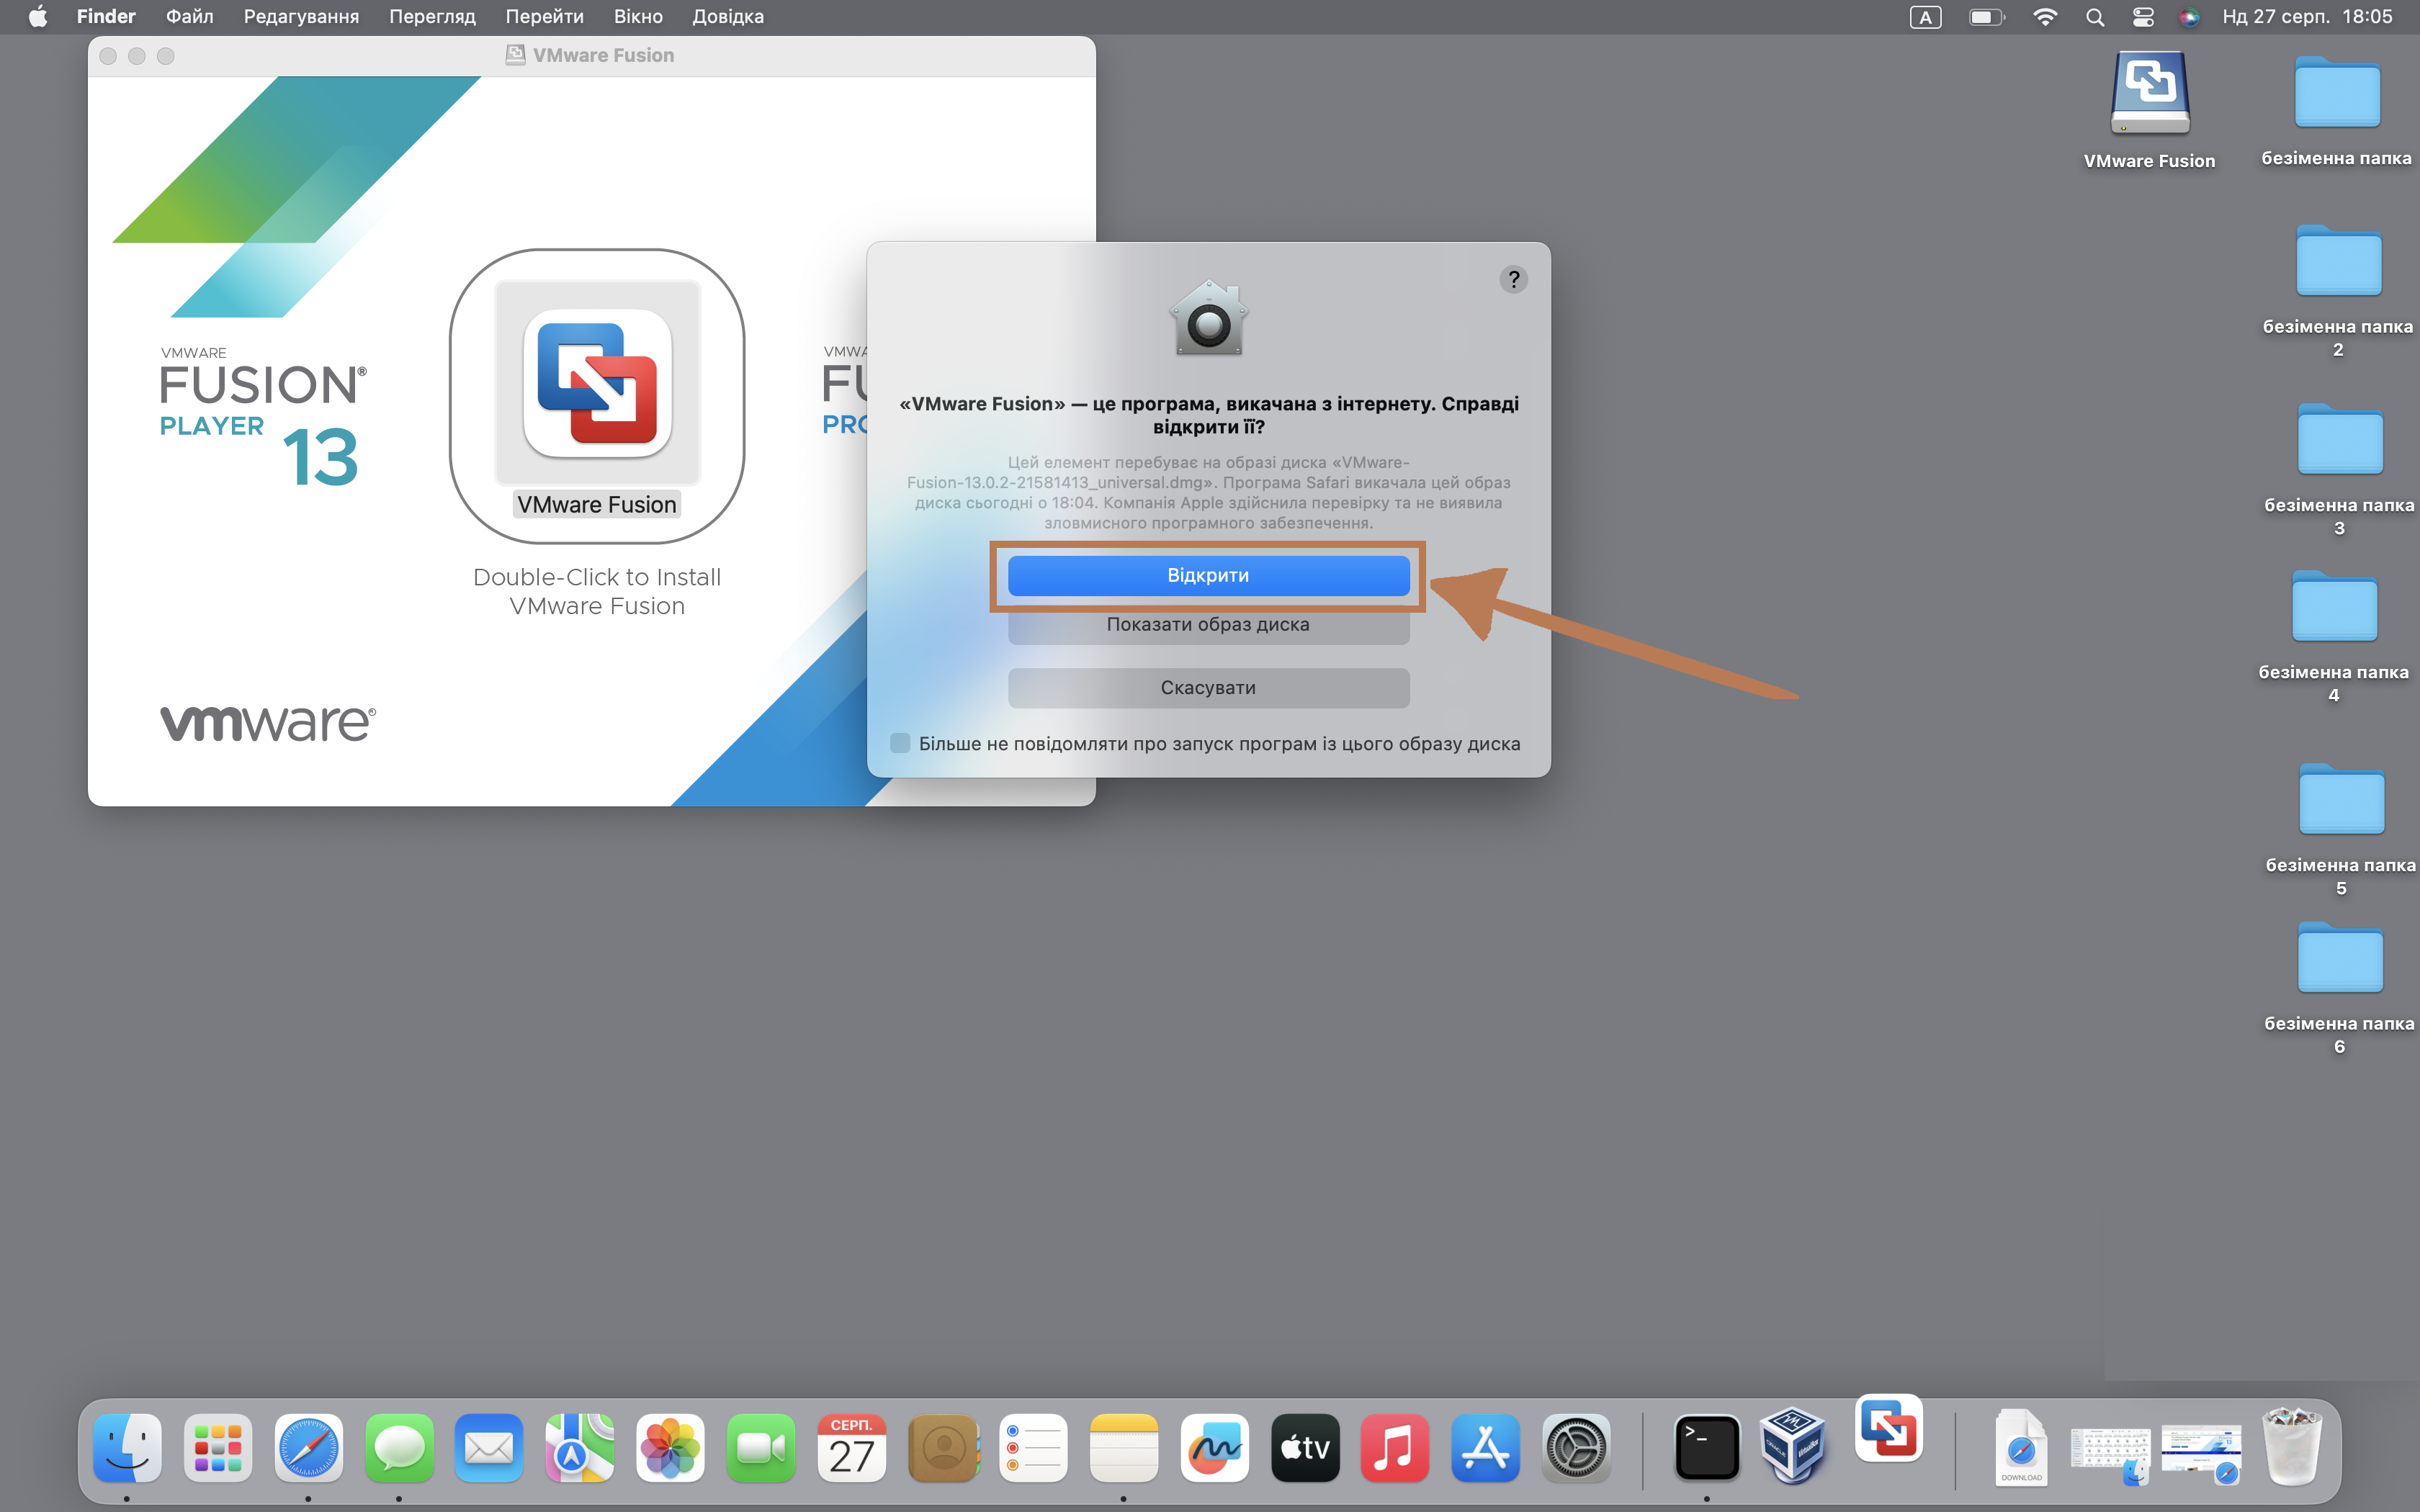This screenshot has height=1512, width=2420.
Task: Open the Apple menu
Action: pyautogui.click(x=38, y=17)
